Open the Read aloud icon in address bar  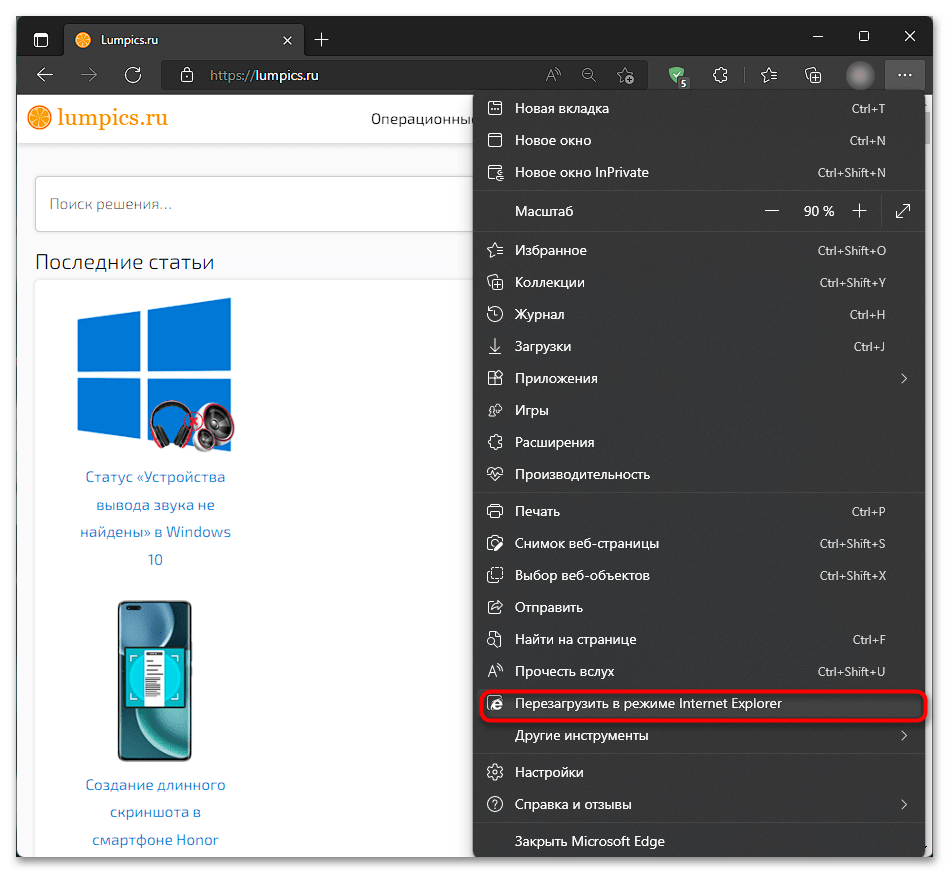(553, 75)
